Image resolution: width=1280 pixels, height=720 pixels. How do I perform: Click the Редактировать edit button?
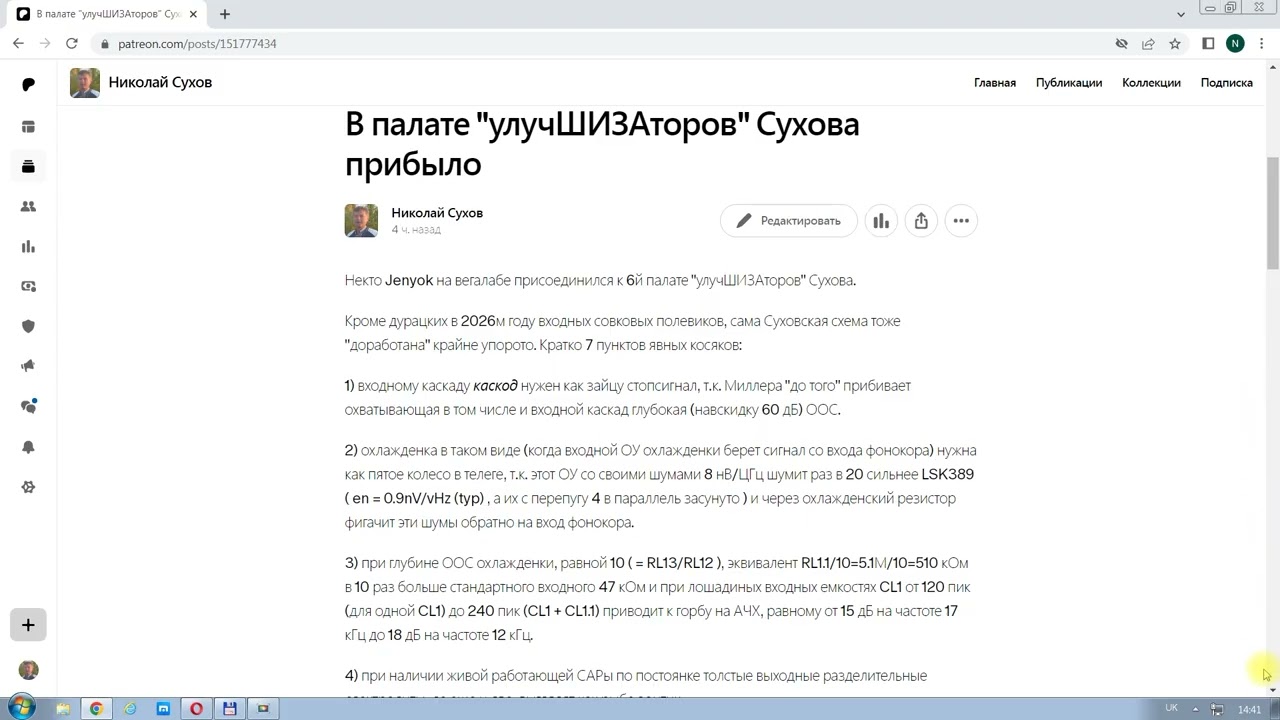pos(789,221)
